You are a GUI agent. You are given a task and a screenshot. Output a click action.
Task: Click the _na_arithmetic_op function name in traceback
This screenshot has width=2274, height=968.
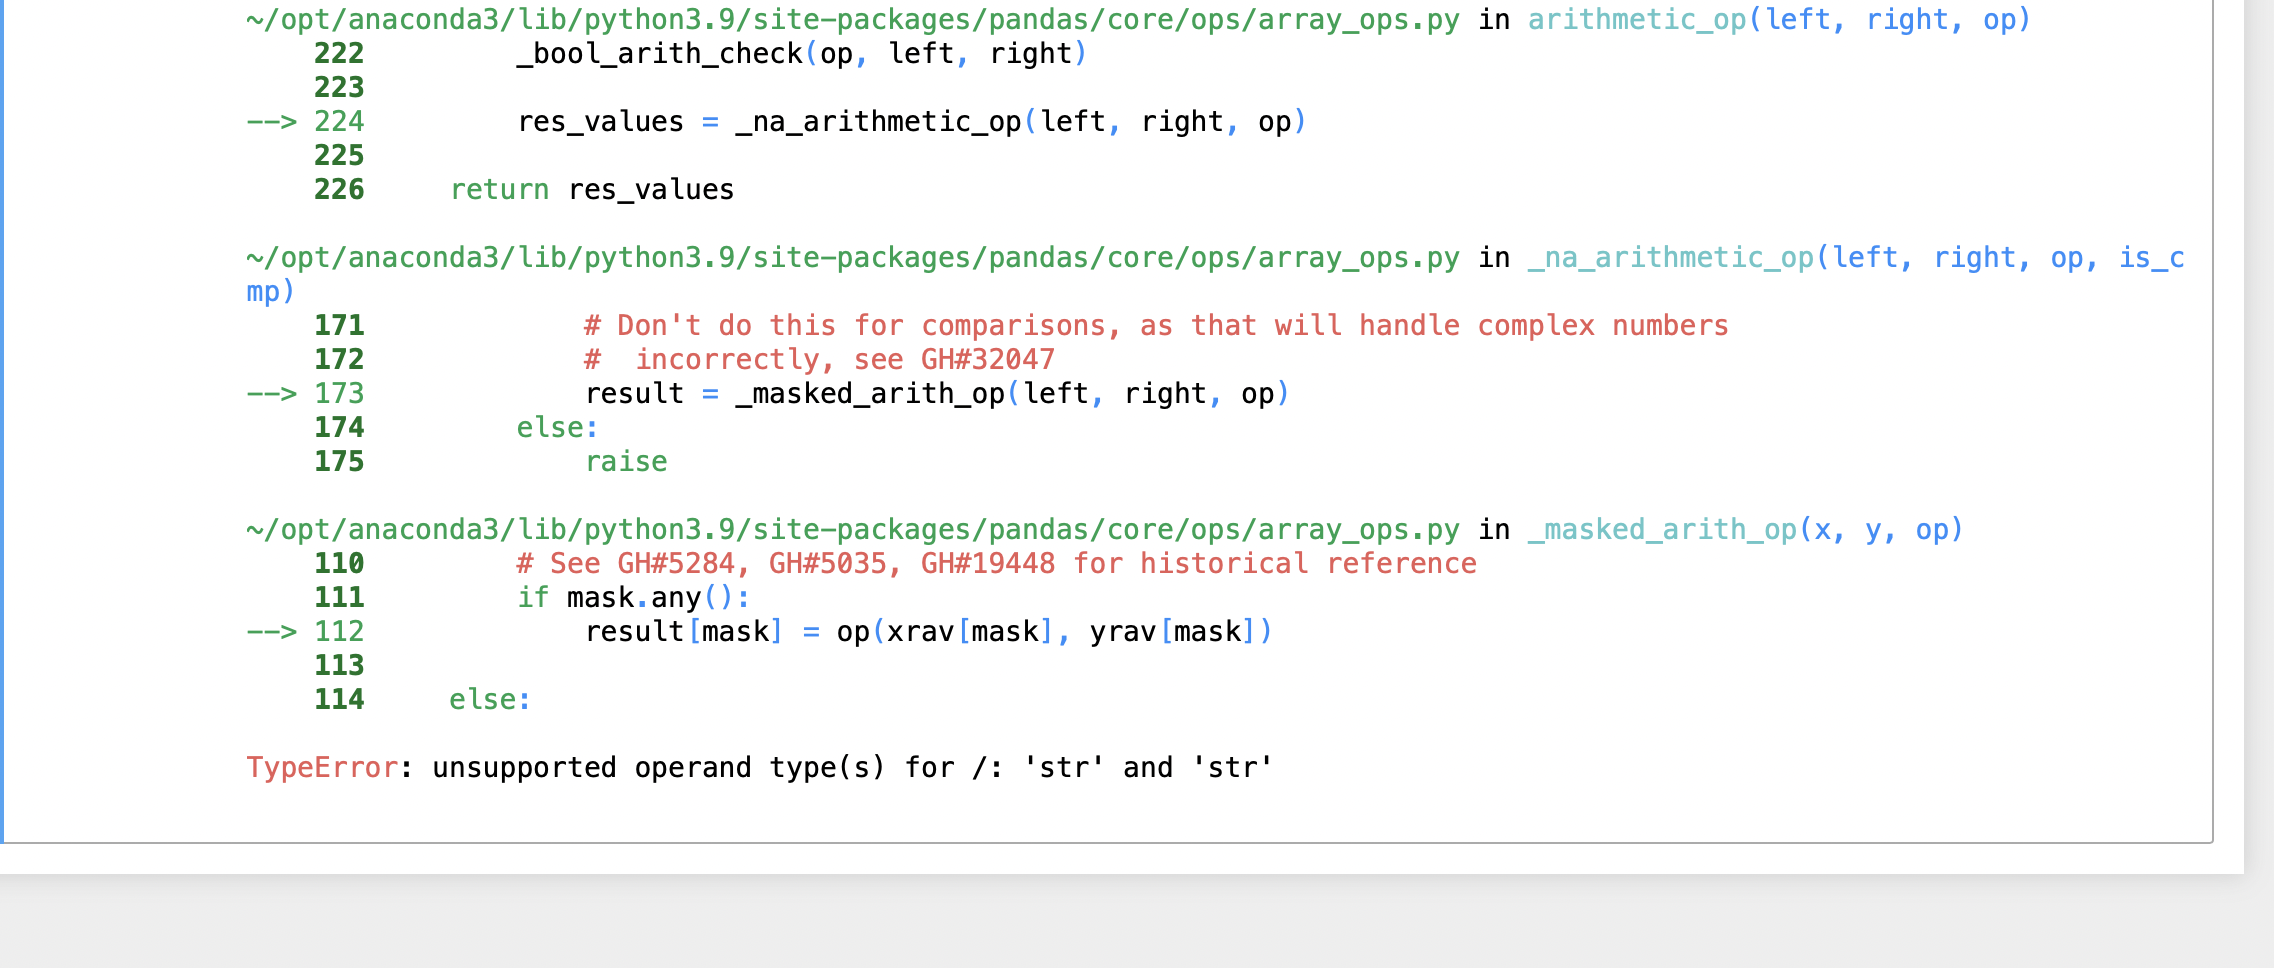(x=1671, y=258)
